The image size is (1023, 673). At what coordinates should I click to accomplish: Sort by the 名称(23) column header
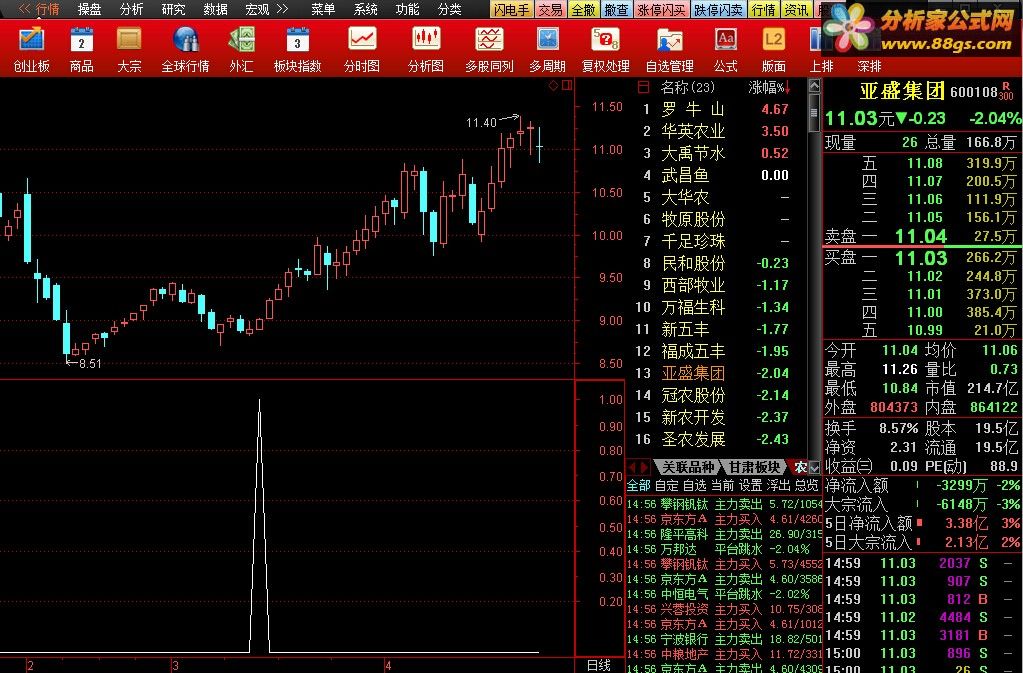pyautogui.click(x=688, y=87)
